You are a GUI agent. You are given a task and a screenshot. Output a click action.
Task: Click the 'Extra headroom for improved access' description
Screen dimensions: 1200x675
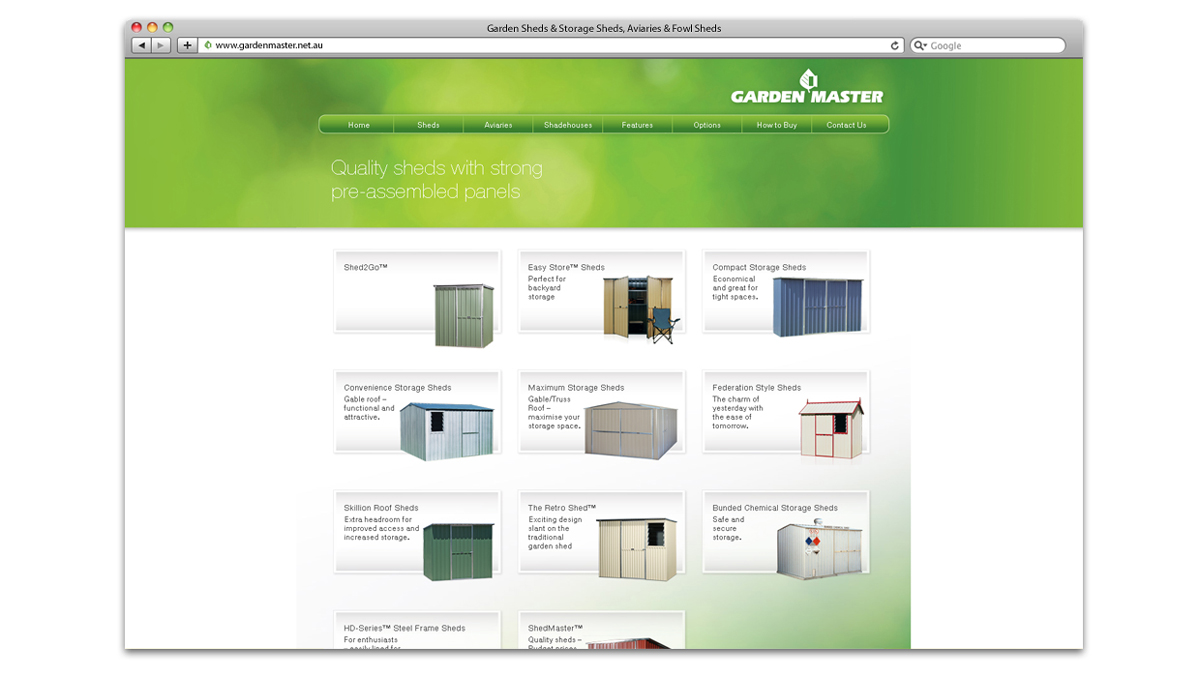pos(381,528)
